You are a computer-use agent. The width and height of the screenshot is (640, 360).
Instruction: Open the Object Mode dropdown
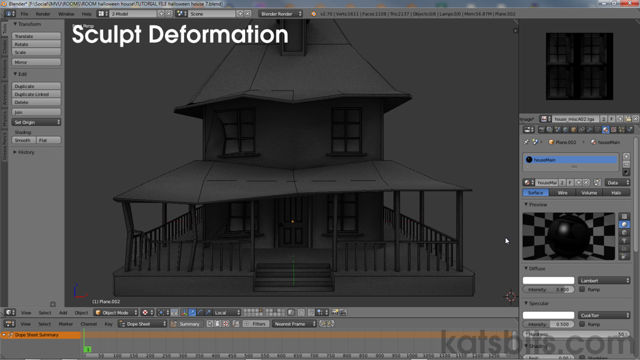116,313
